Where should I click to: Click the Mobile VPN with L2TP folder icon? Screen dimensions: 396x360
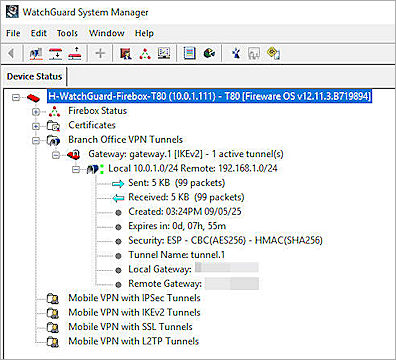click(53, 342)
